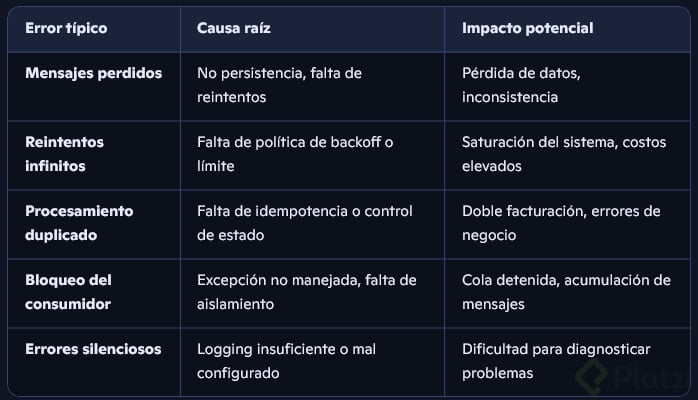Click the "Saturación del sistema, costos elevados" cell
The width and height of the screenshot is (698, 400).
(x=562, y=154)
